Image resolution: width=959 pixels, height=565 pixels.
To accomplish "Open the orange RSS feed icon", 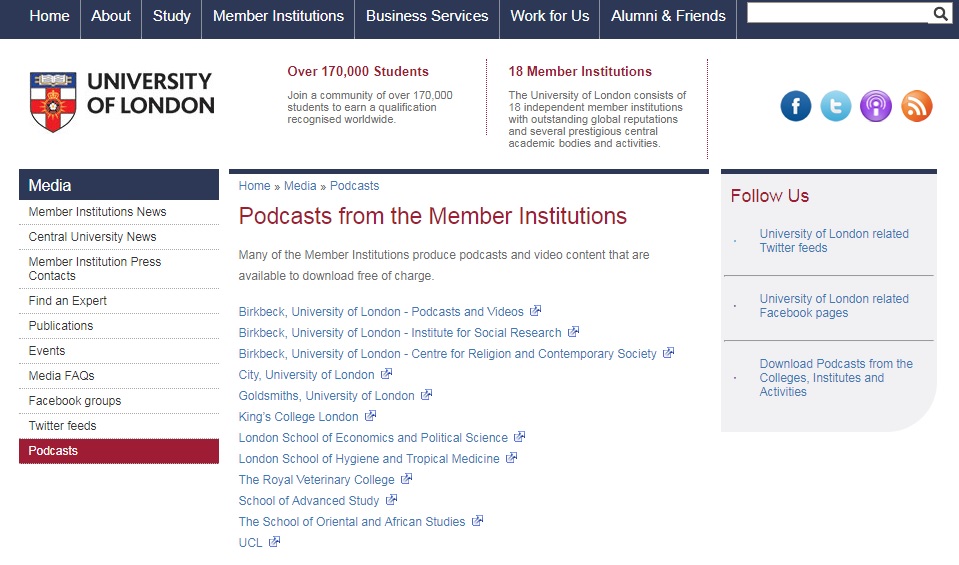I will pos(916,105).
